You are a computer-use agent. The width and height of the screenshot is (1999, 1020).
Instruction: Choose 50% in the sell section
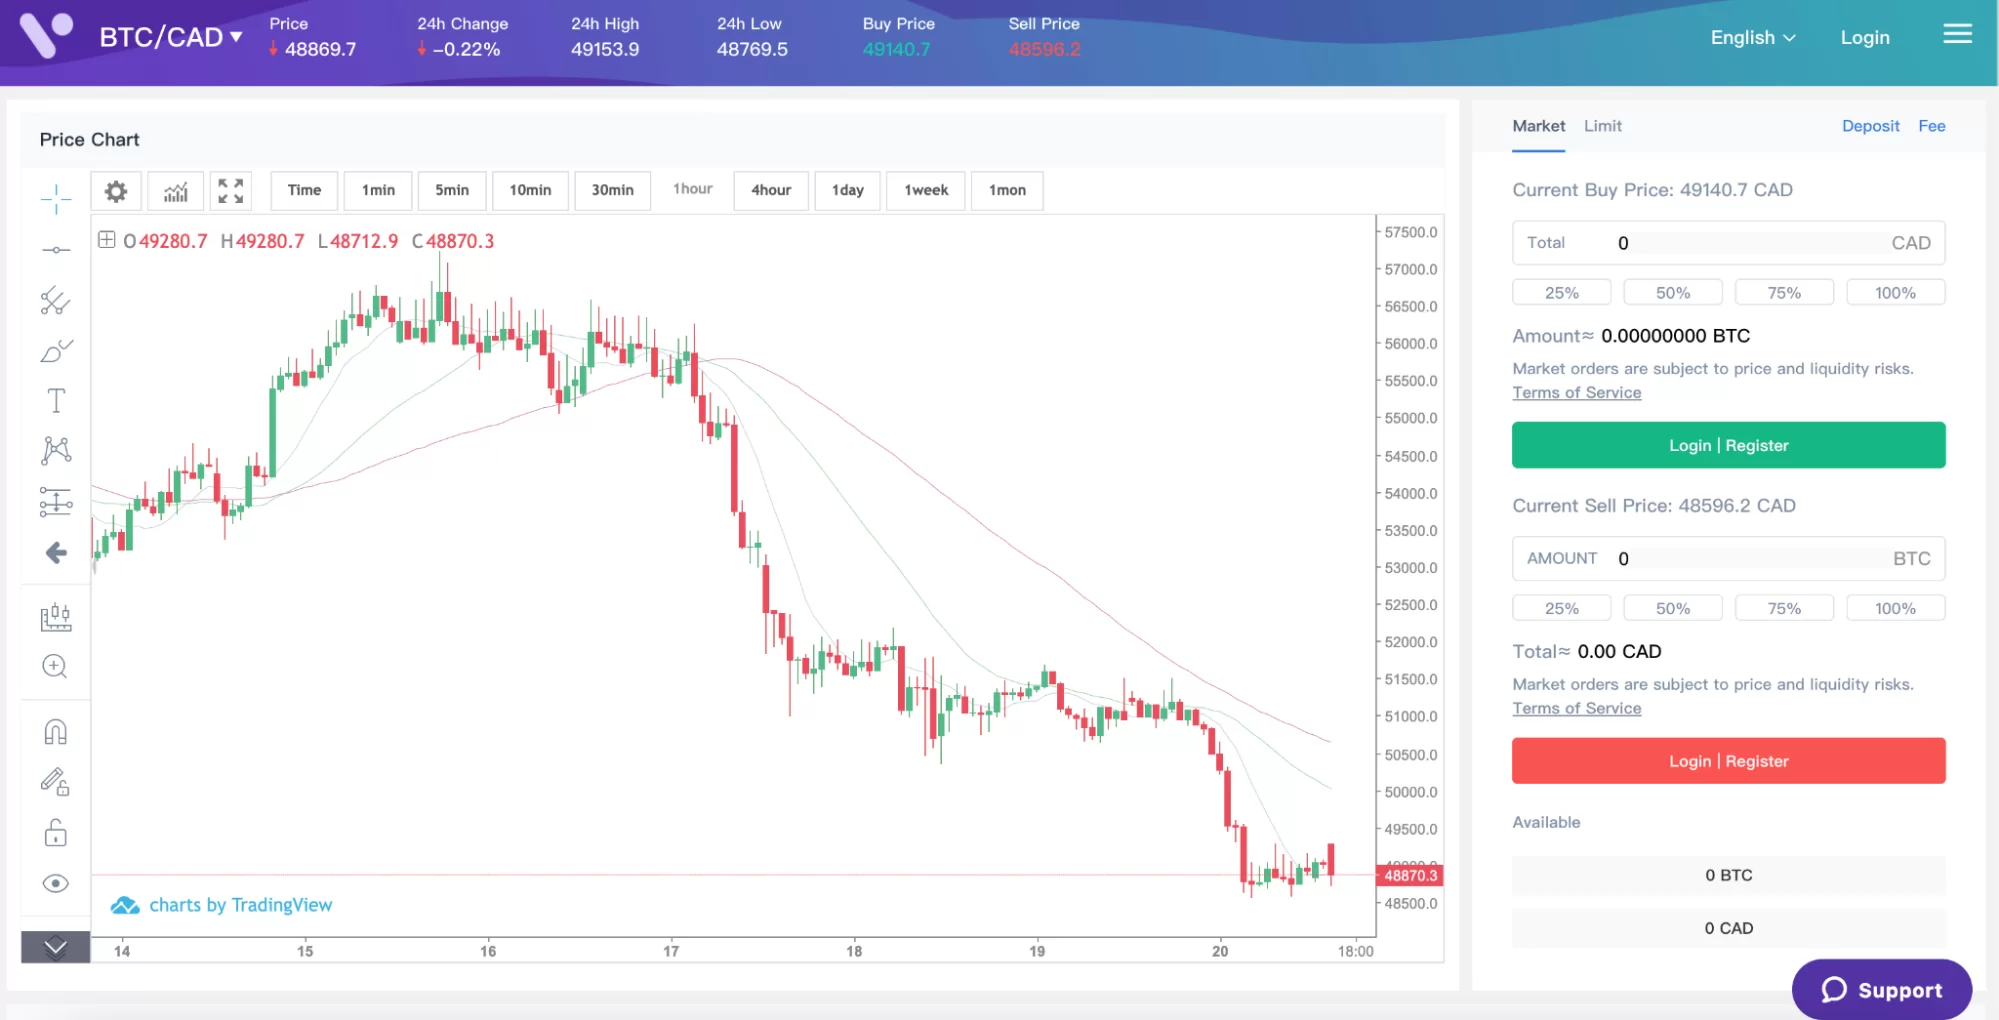(1673, 608)
